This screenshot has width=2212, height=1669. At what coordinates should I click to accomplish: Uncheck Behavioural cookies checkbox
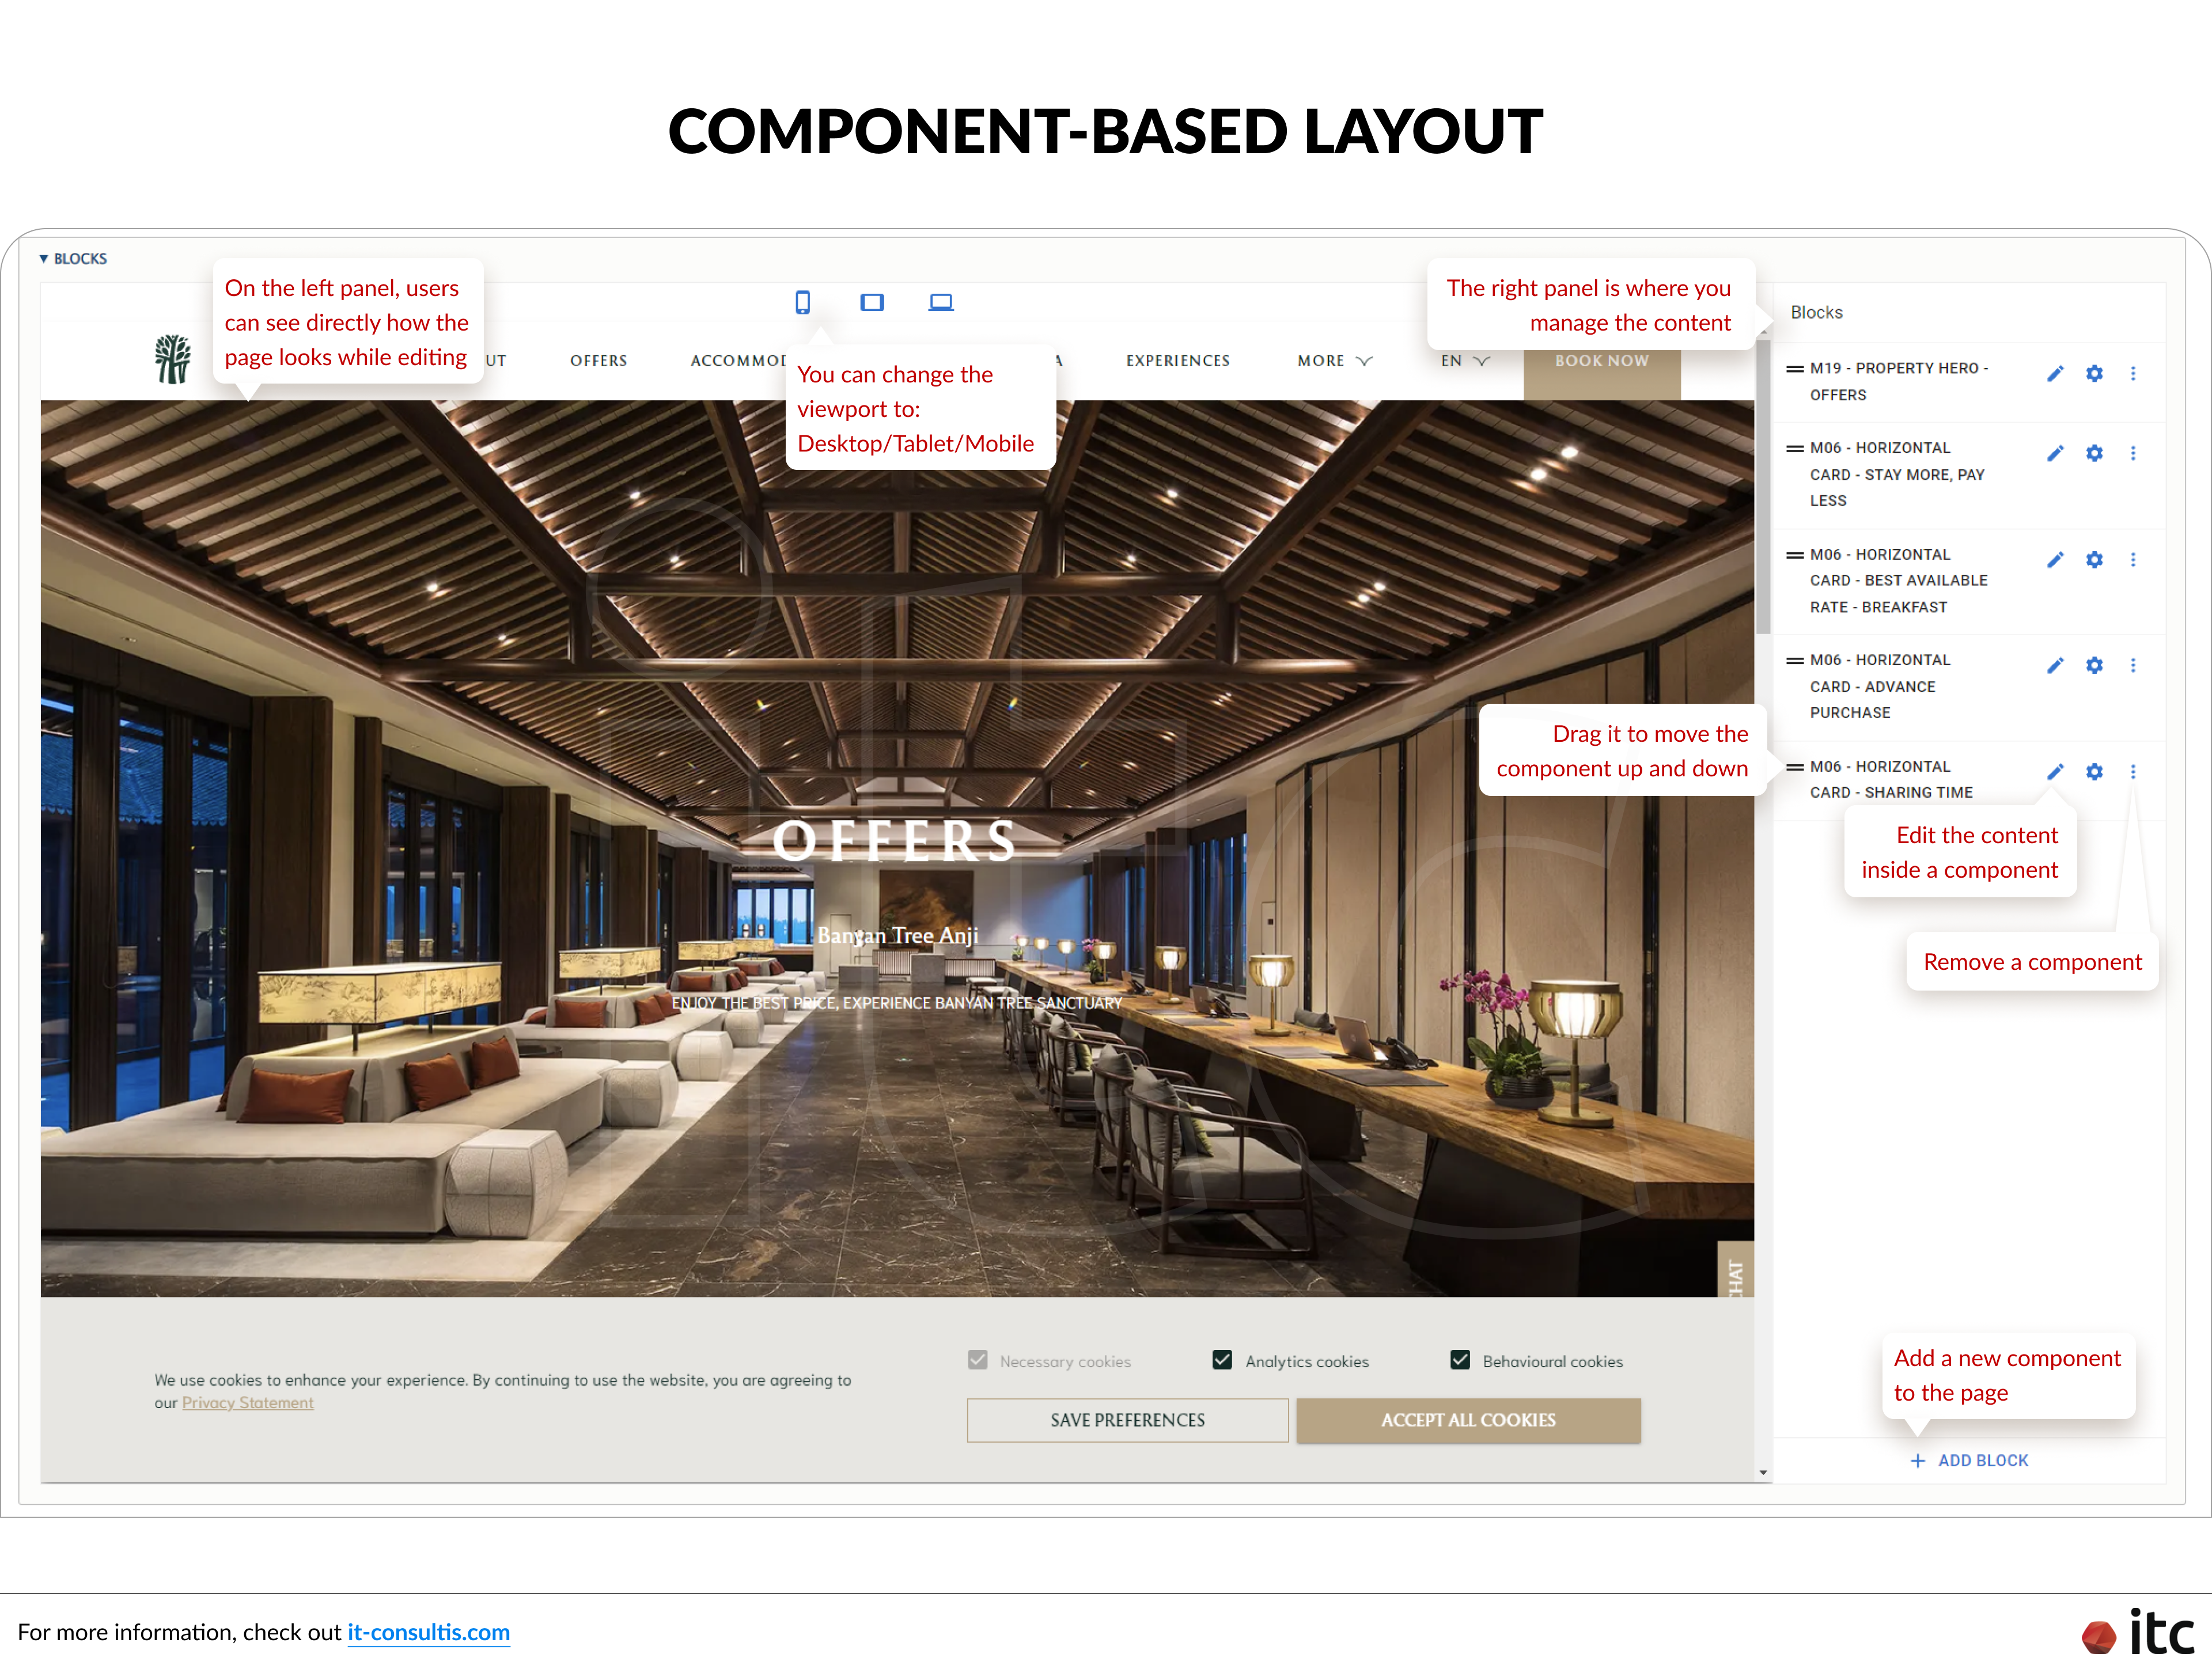(x=1460, y=1361)
